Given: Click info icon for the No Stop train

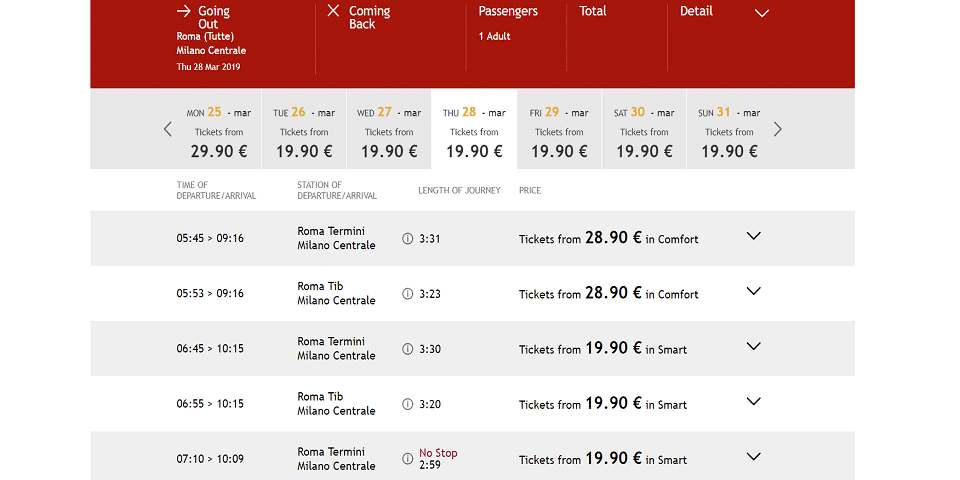Looking at the screenshot, I should point(407,459).
